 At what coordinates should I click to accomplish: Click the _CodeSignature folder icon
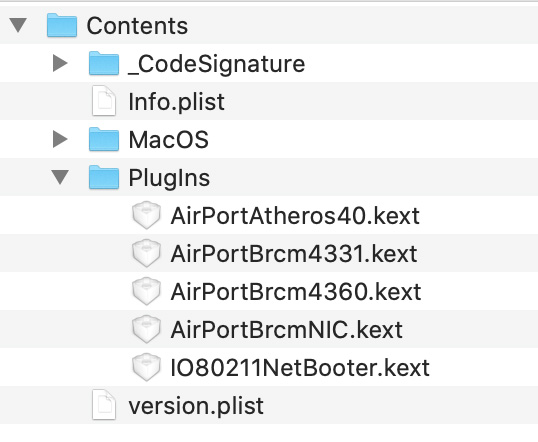point(104,63)
